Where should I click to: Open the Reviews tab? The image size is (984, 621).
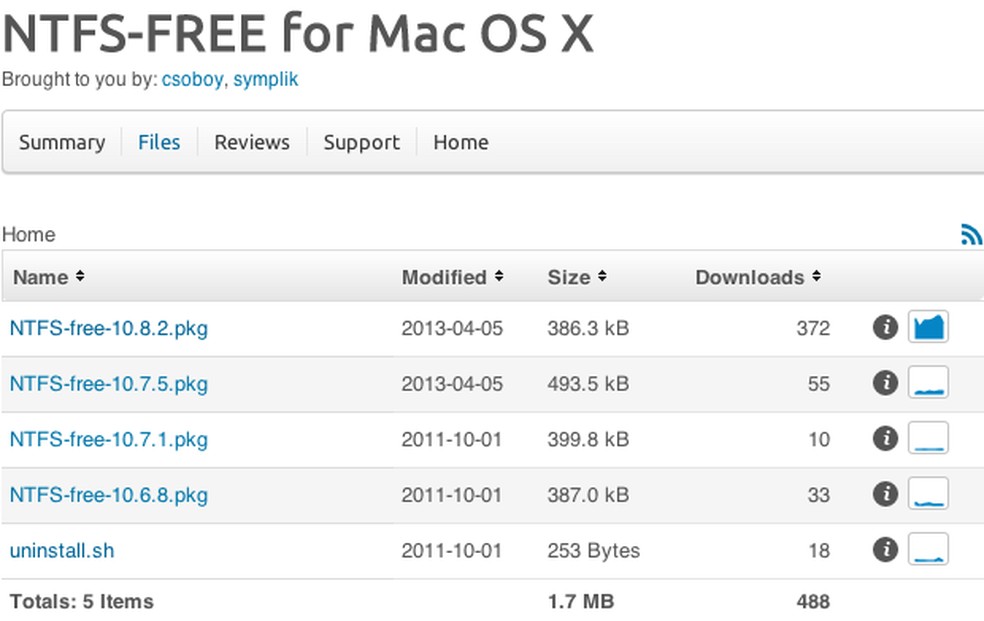pos(251,142)
